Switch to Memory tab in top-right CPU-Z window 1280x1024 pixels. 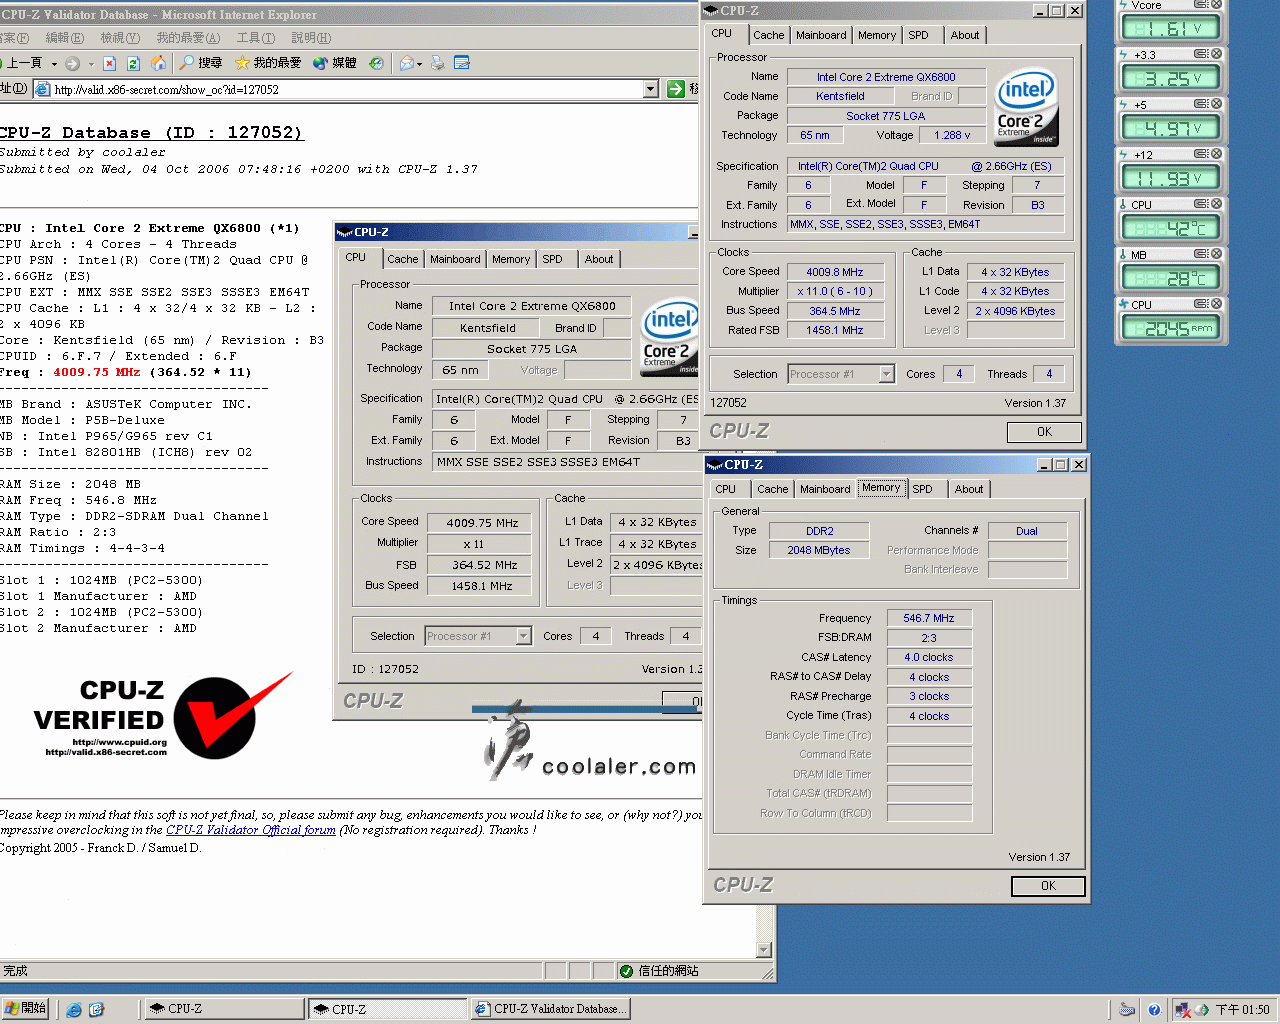(877, 35)
